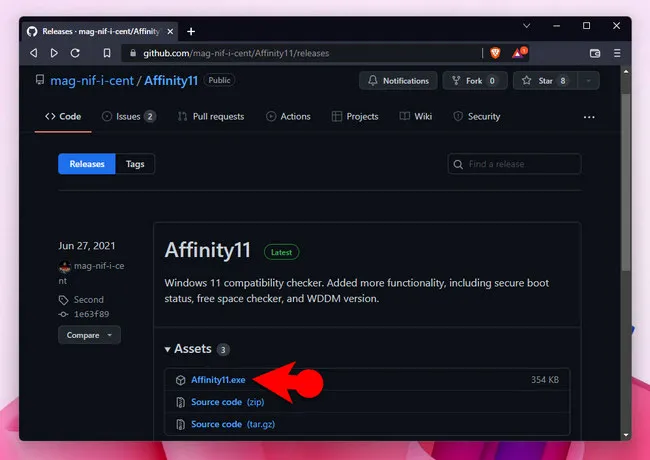Open the Brave wallet icon
The width and height of the screenshot is (650, 460).
tap(595, 53)
